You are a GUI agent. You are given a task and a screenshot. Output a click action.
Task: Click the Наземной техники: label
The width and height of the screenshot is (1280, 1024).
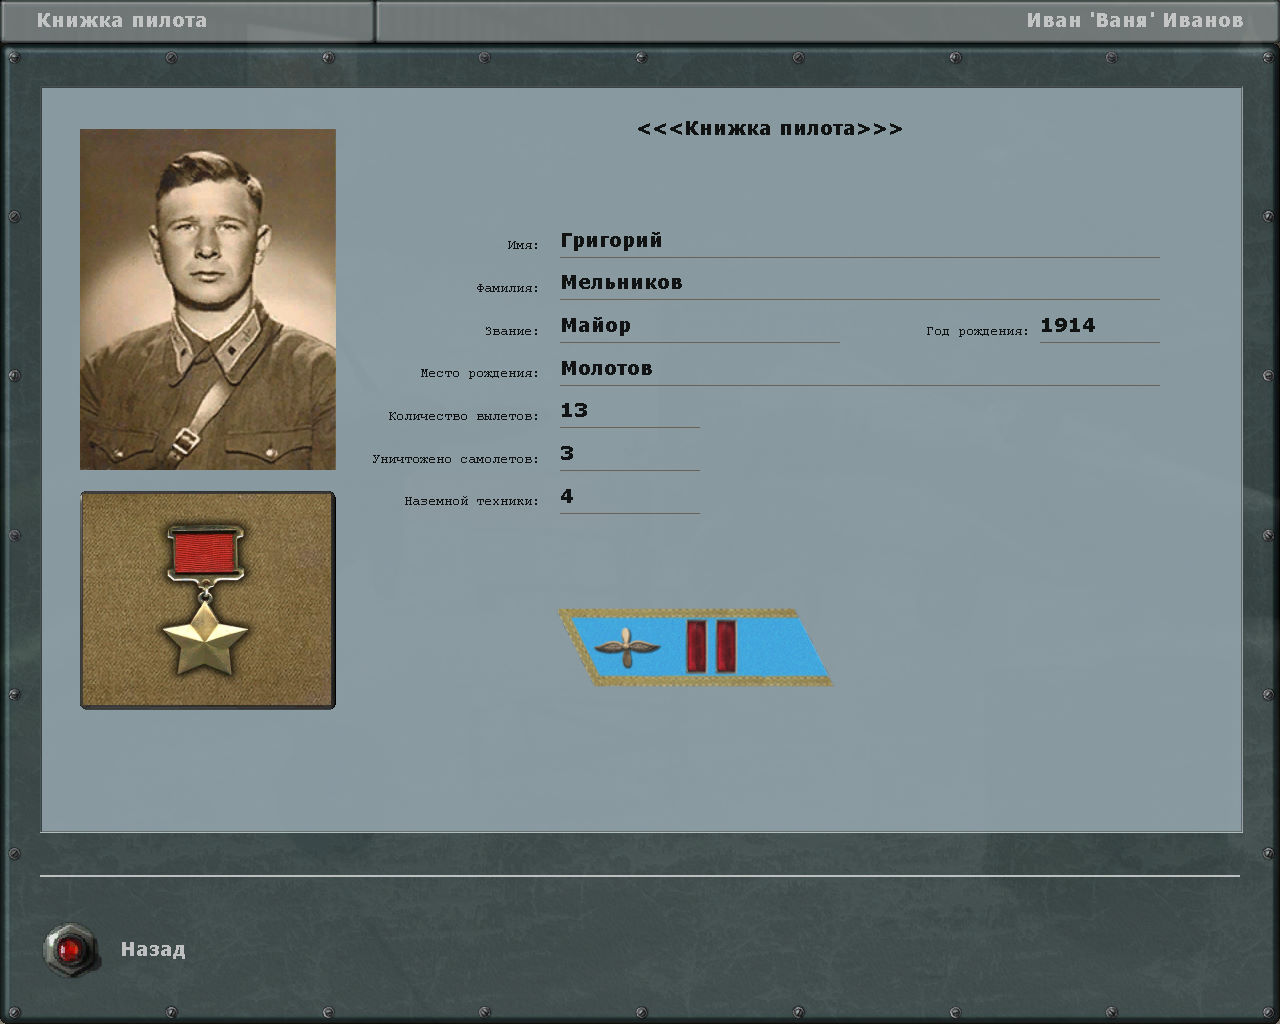(472, 502)
